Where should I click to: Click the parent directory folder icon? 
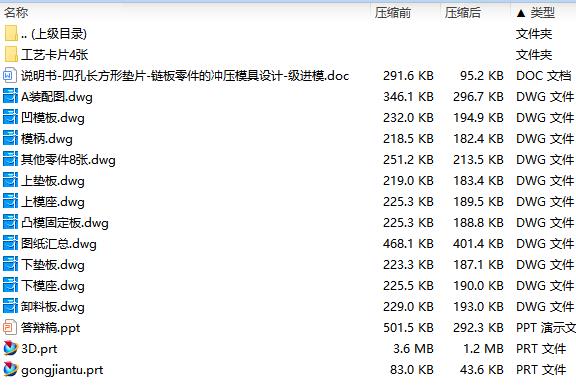(x=11, y=33)
